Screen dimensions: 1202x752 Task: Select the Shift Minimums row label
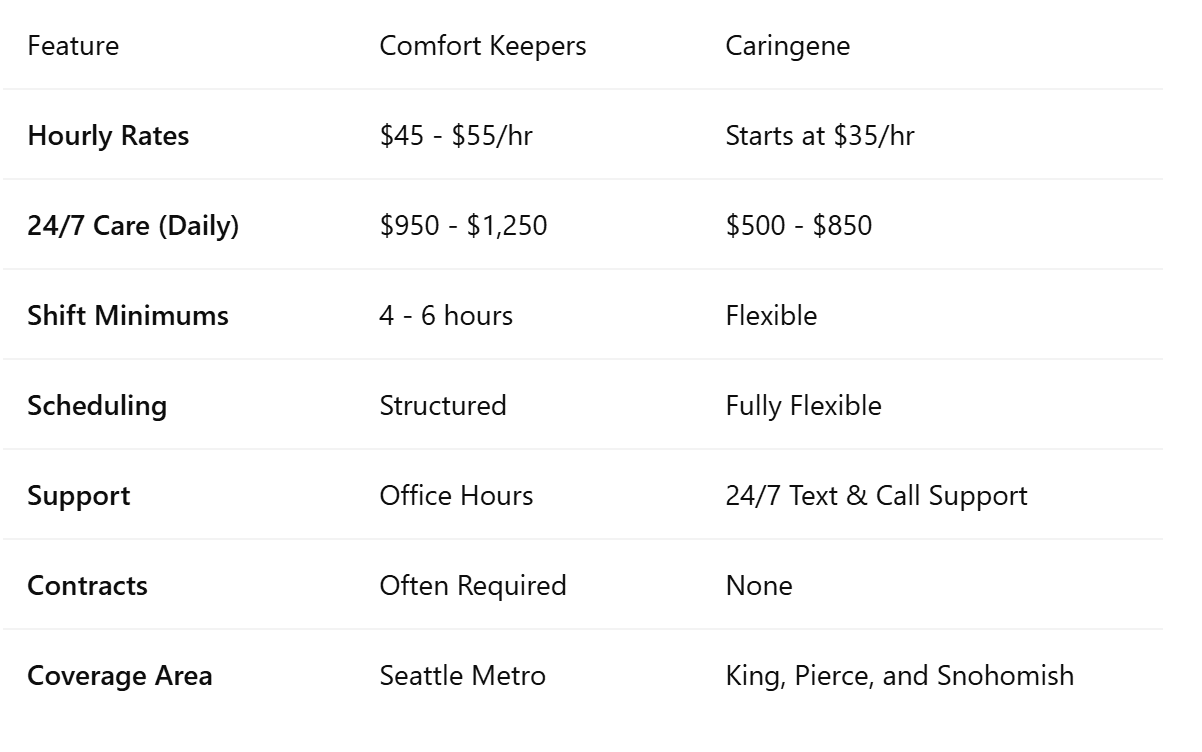(128, 316)
